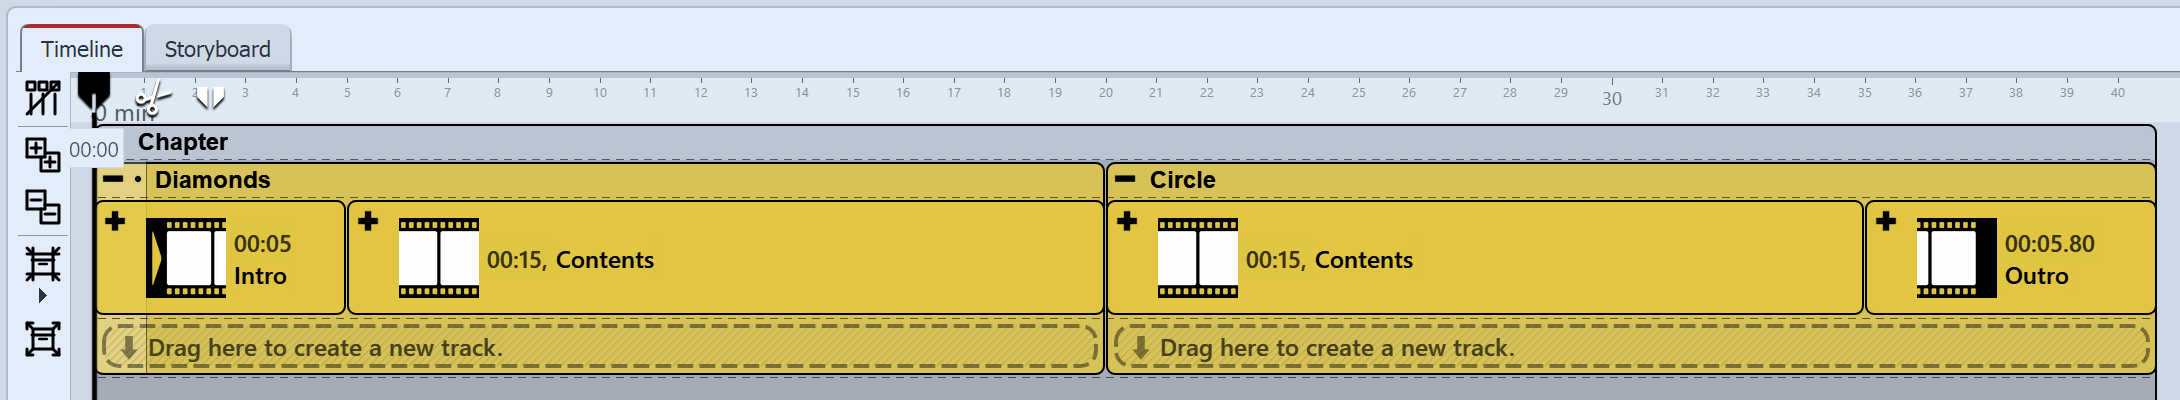
Task: Select the Timeline tab
Action: 82,49
